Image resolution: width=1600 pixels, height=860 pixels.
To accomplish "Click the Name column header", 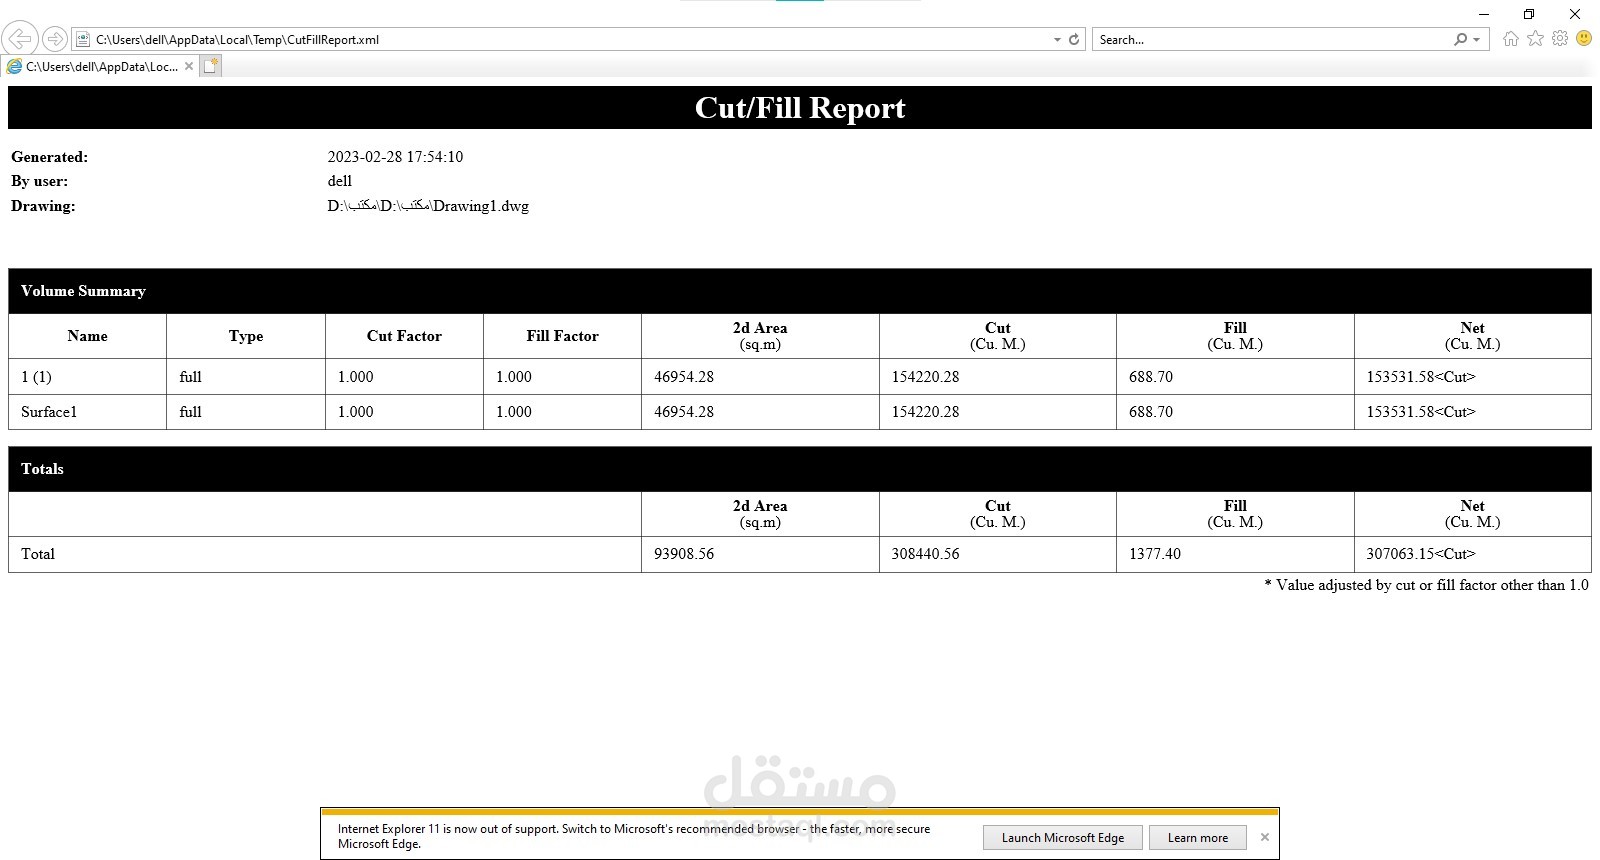I will pyautogui.click(x=87, y=336).
